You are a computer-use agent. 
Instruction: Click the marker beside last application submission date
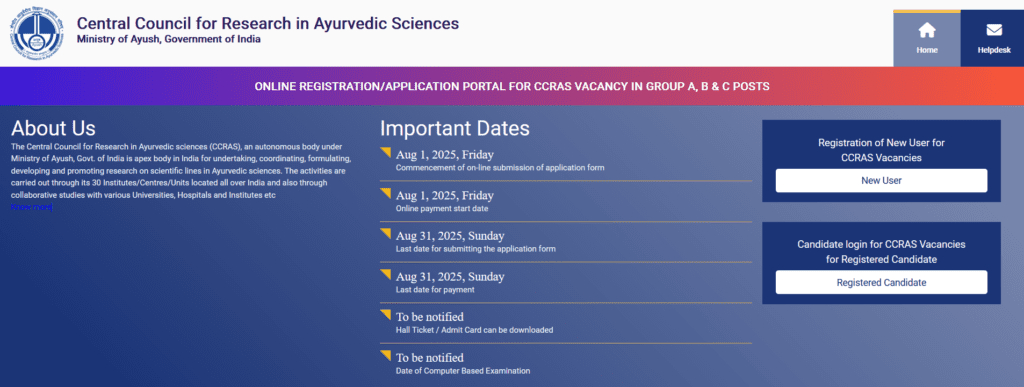[386, 234]
